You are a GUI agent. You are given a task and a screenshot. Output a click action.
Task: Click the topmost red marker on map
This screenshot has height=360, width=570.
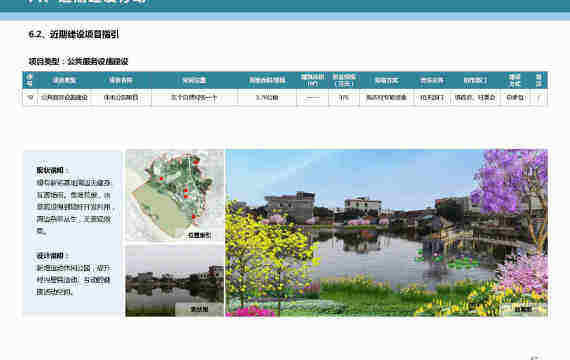(x=196, y=162)
